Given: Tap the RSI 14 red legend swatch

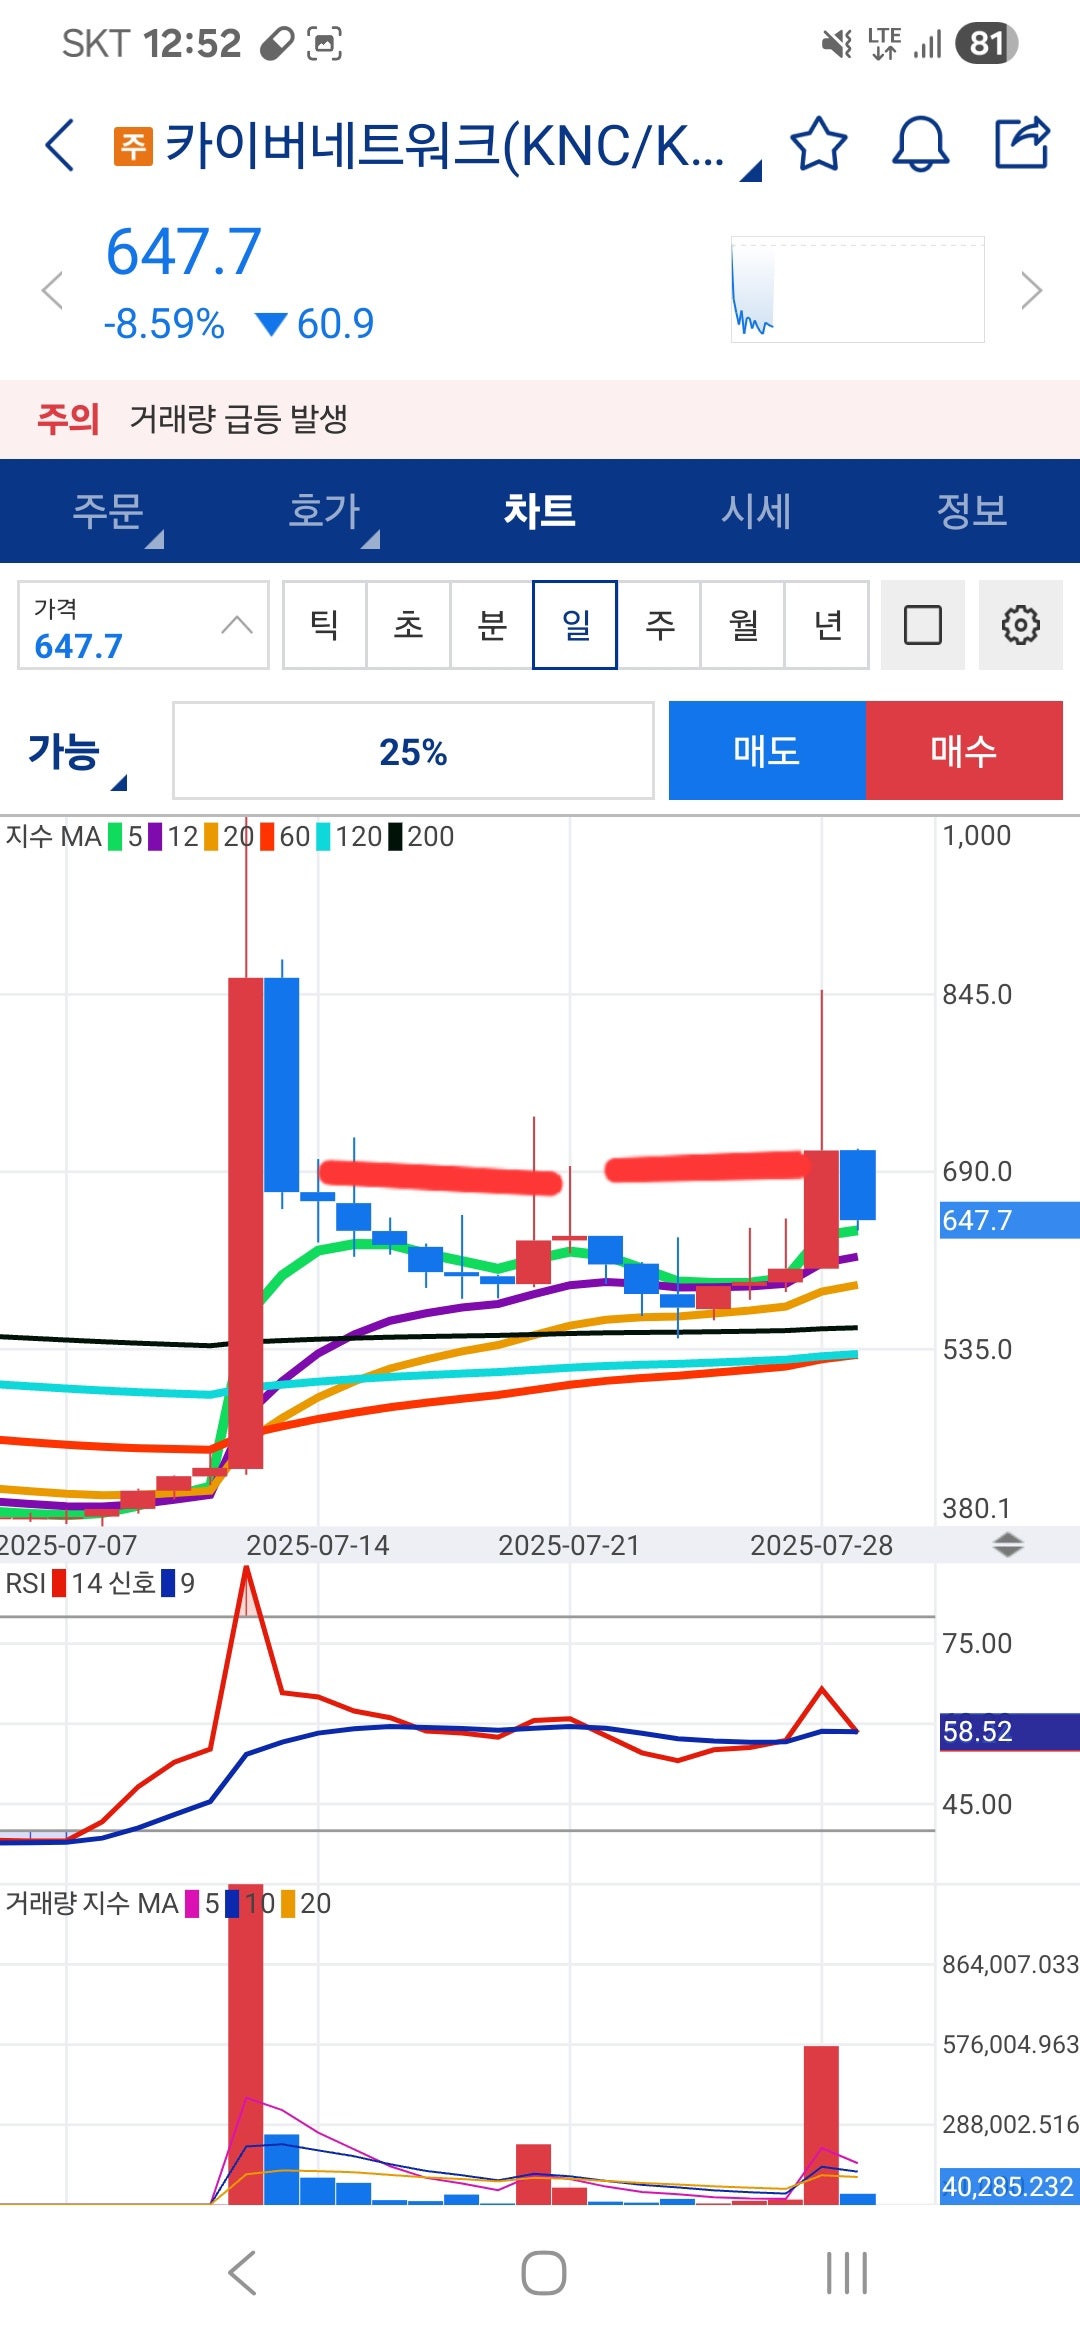Looking at the screenshot, I should coord(59,1583).
